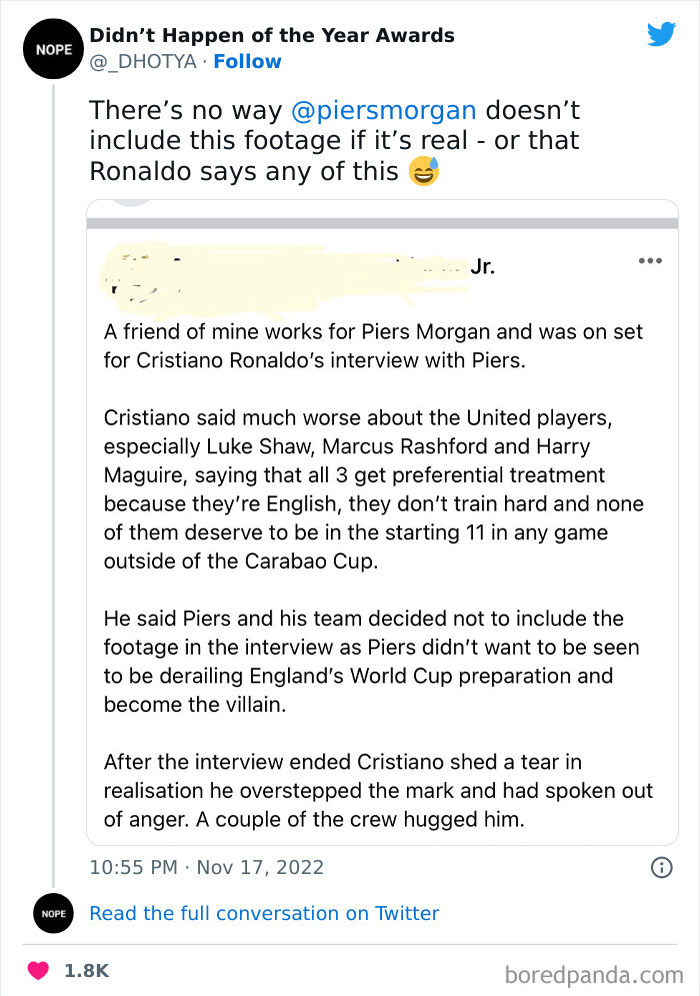Like the post via the heart icon
This screenshot has height=996, width=700.
pos(38,969)
